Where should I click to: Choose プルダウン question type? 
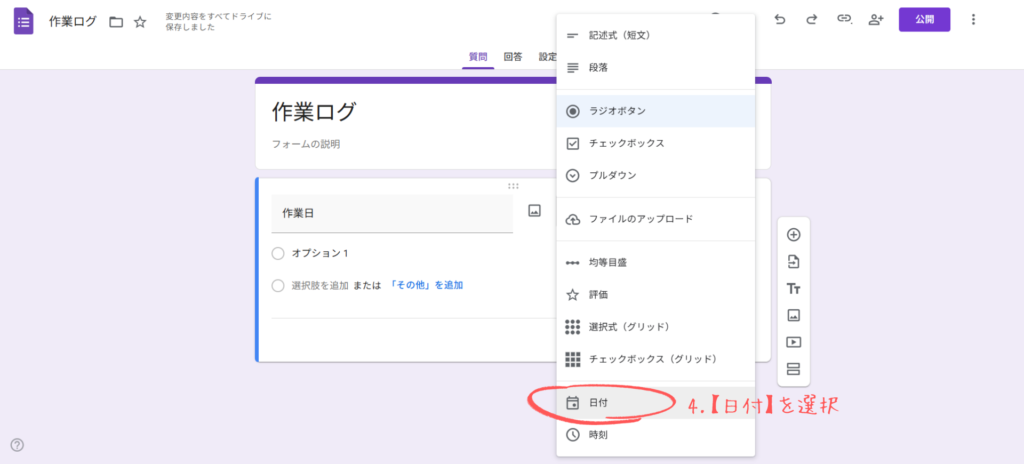click(x=656, y=175)
